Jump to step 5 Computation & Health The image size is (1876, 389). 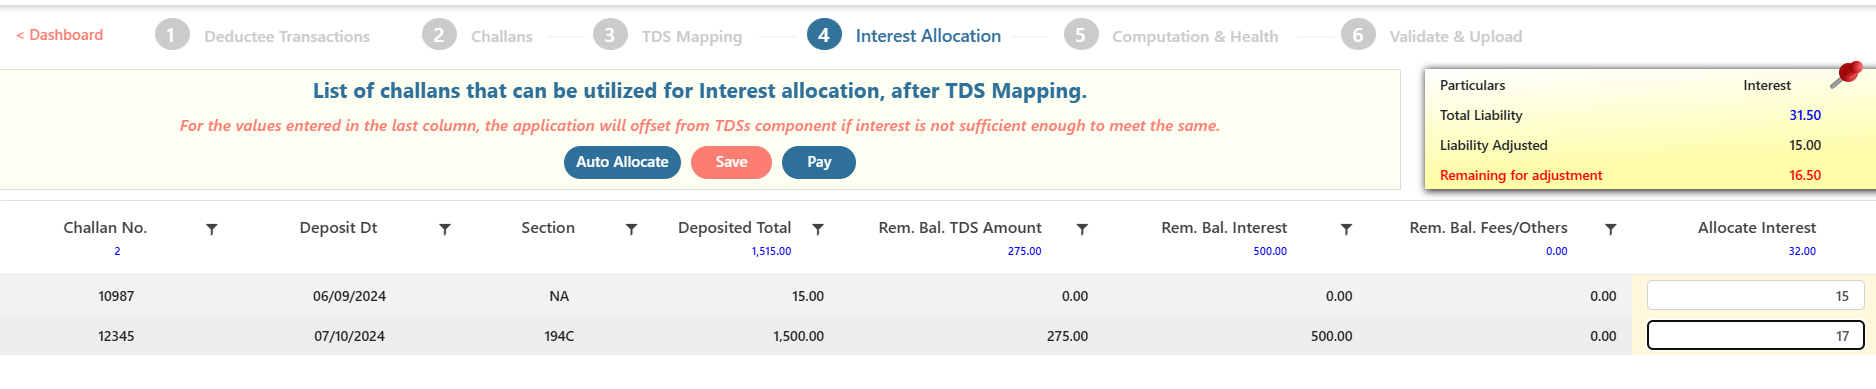1171,36
